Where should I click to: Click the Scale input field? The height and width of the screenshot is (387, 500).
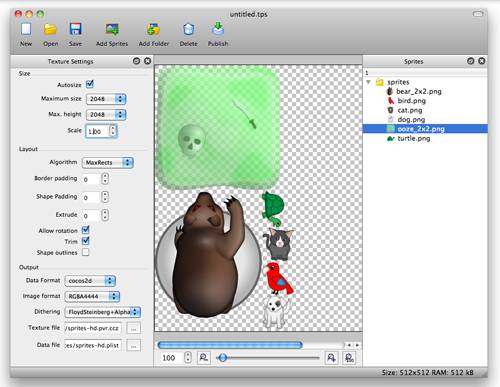point(97,131)
